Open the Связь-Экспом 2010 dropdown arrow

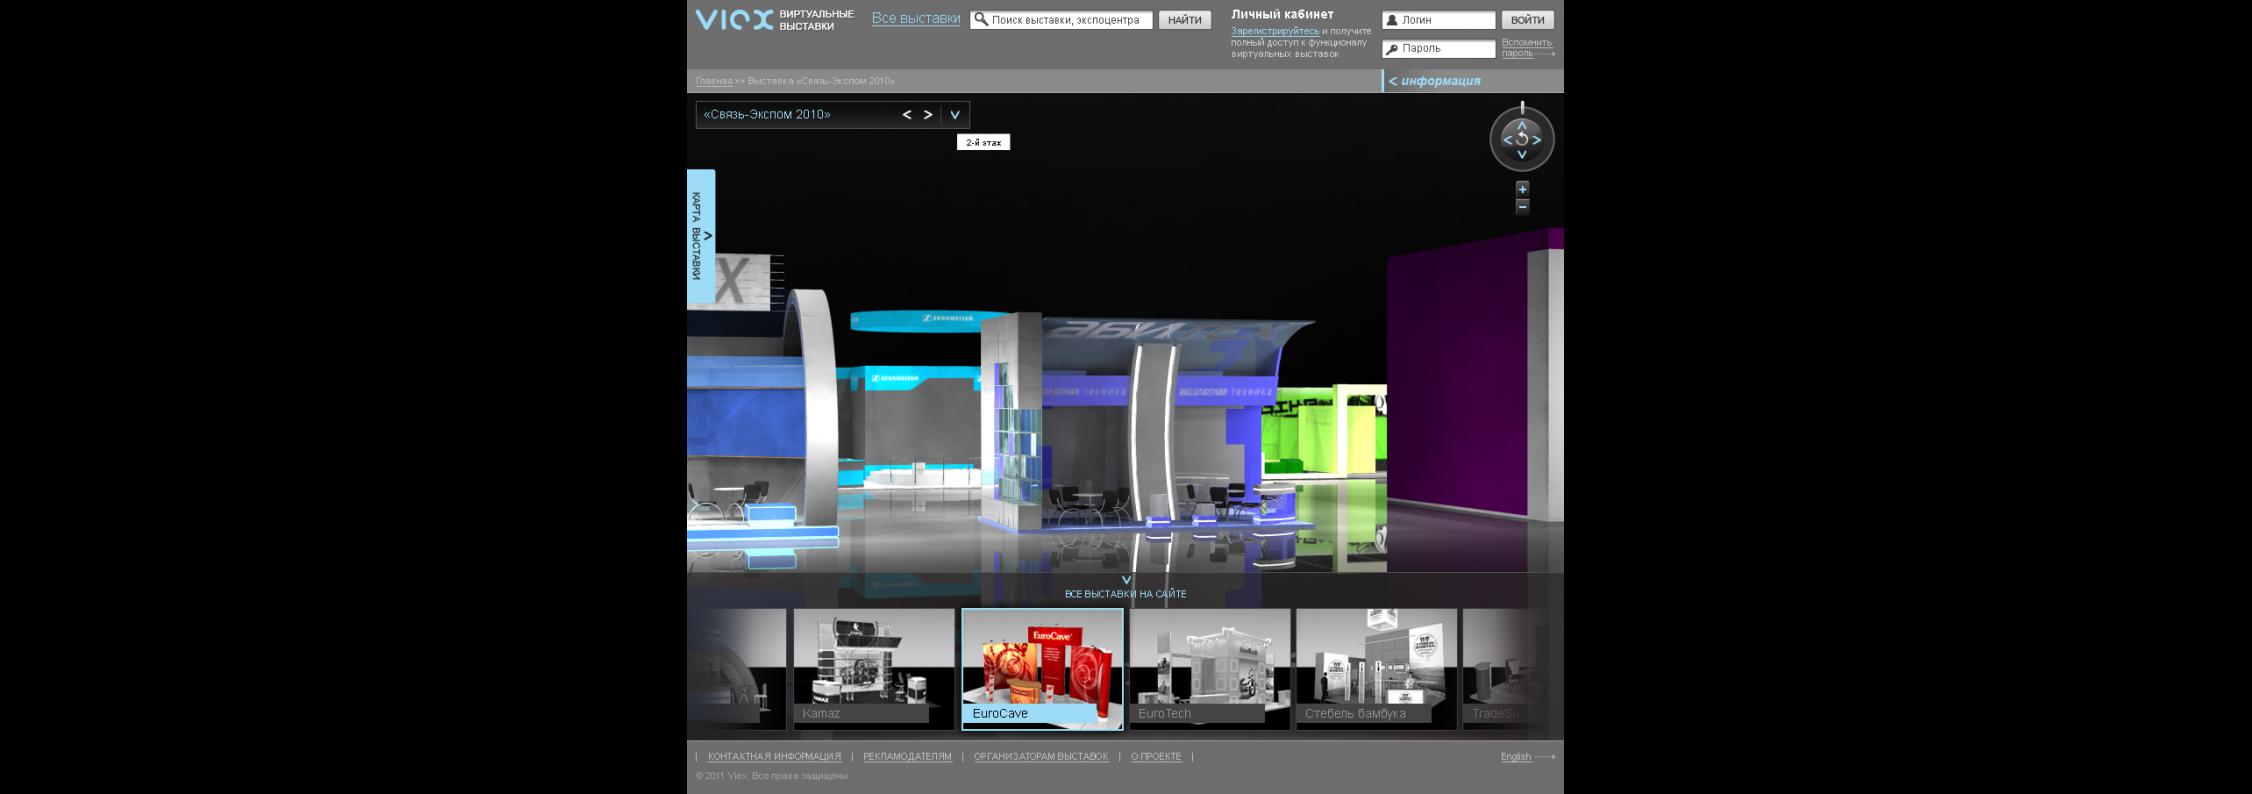pos(955,115)
